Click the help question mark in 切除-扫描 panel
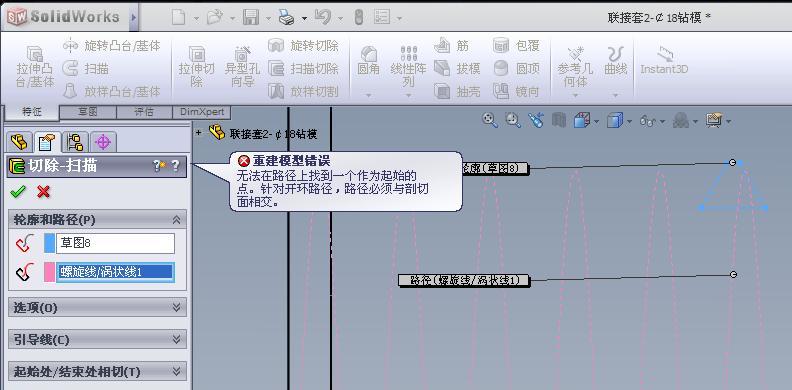 point(176,166)
